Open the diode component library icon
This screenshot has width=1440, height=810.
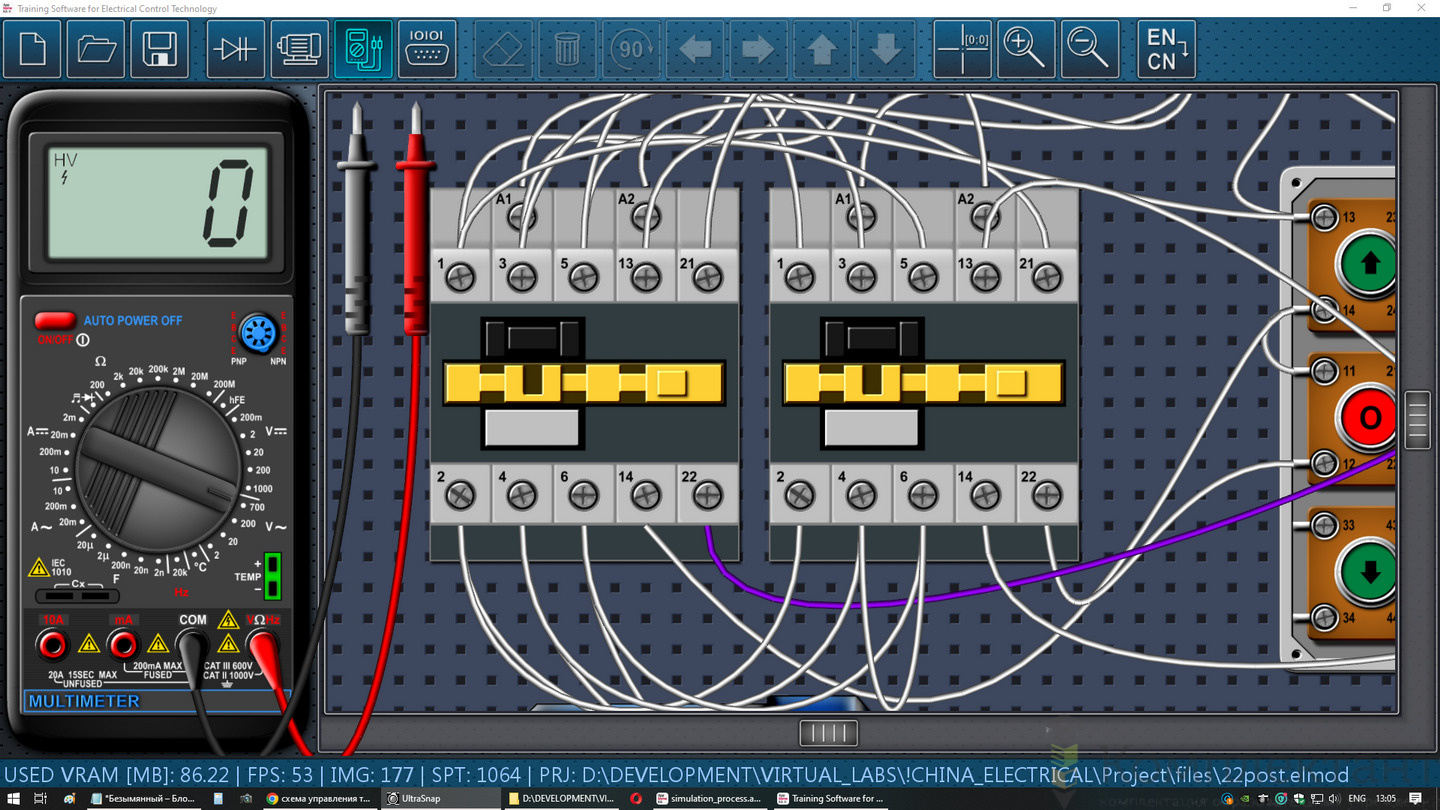[236, 49]
